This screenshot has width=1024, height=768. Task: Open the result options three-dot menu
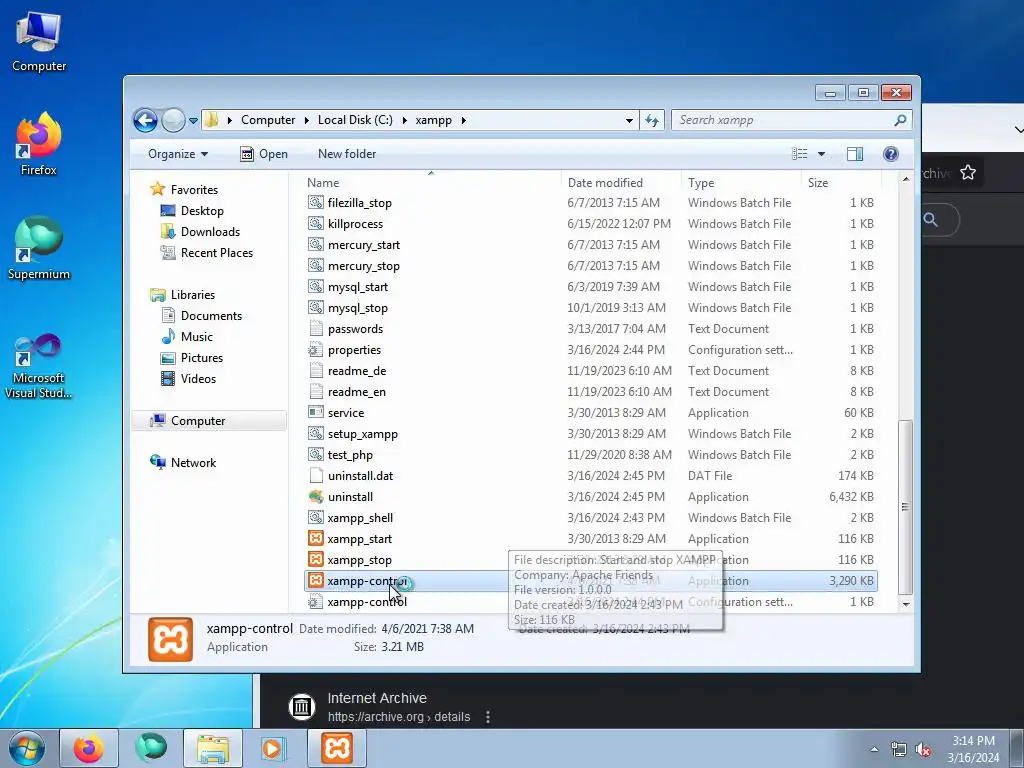(x=488, y=717)
